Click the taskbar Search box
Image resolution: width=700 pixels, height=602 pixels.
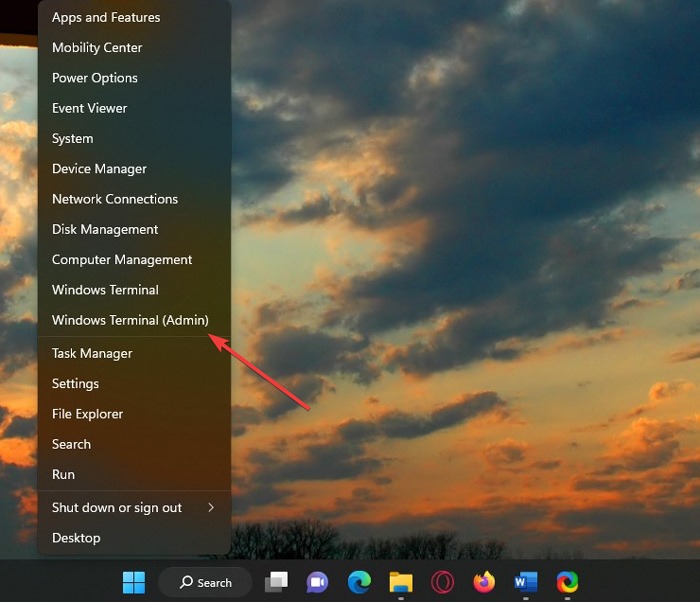coord(205,582)
